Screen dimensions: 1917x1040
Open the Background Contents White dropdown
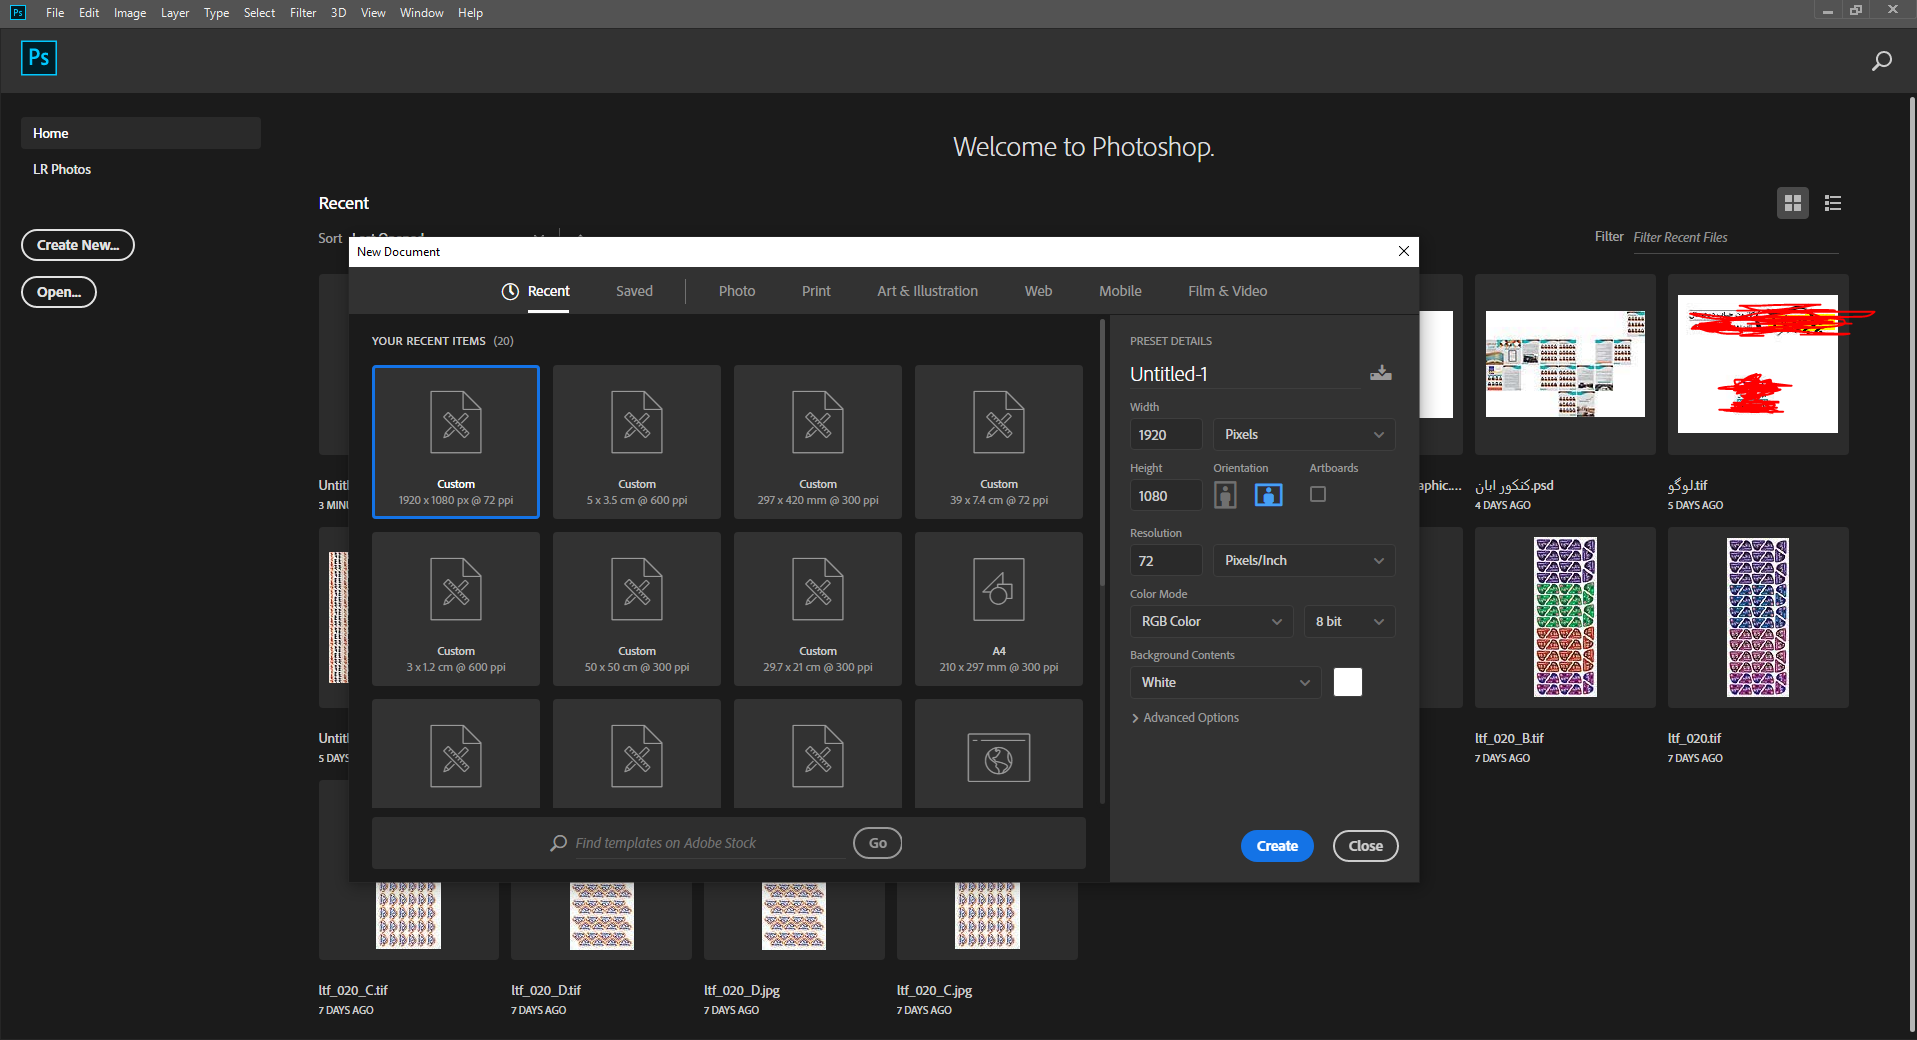click(1225, 682)
